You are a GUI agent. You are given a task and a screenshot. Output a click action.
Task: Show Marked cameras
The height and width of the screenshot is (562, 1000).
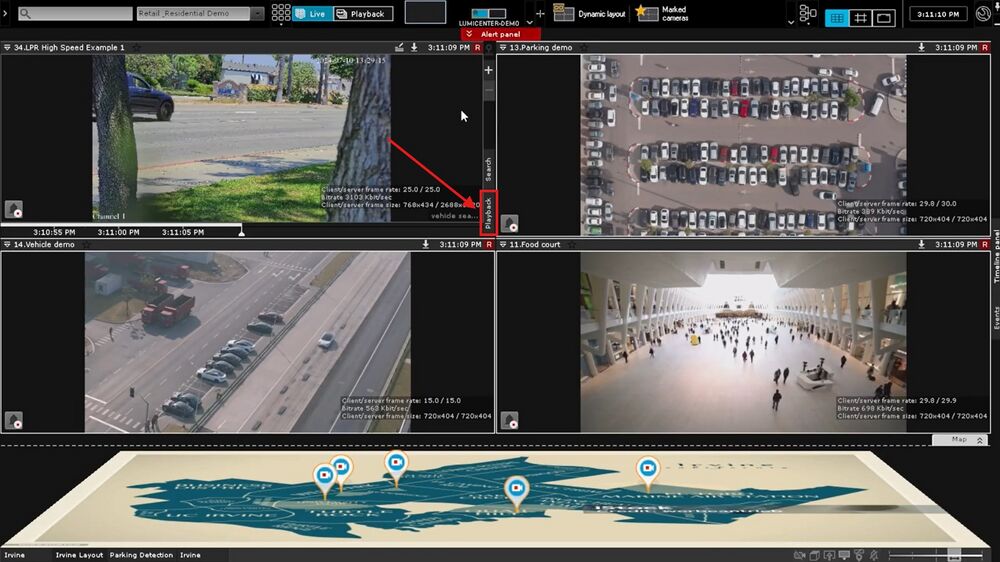(662, 14)
